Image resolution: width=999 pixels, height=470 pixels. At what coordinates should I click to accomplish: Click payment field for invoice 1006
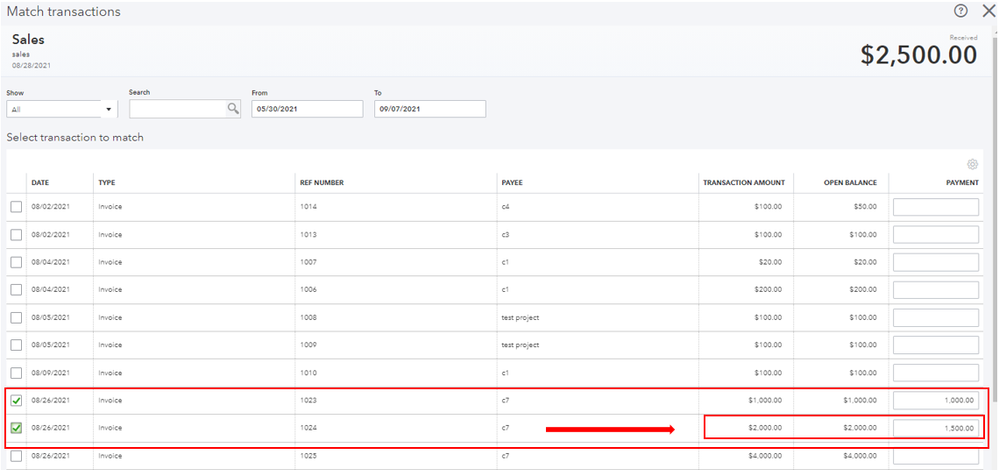936,290
